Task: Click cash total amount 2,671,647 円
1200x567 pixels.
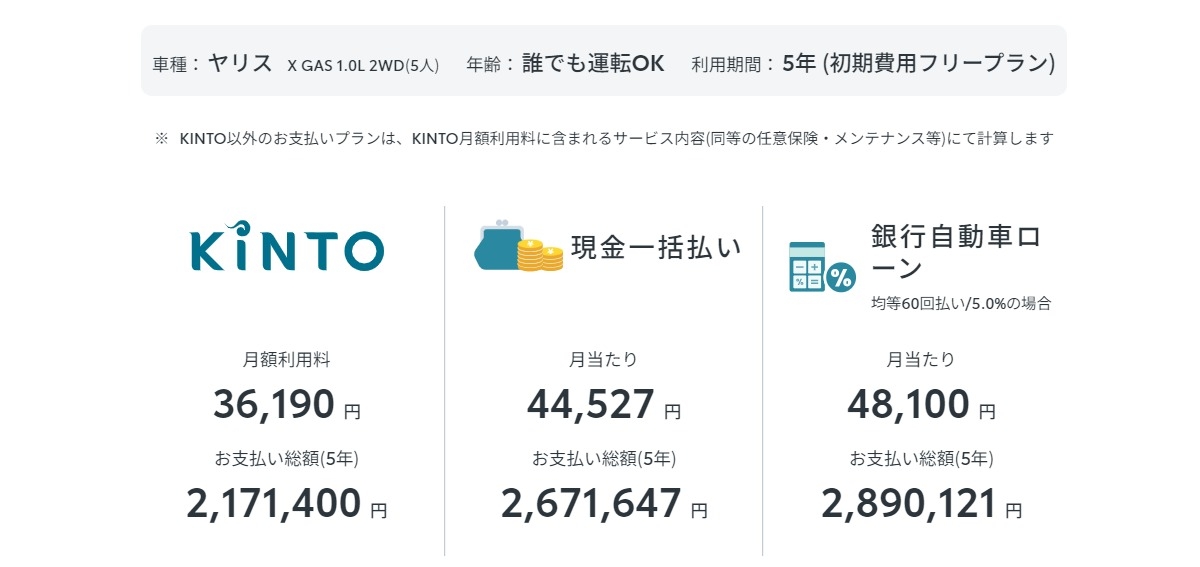Action: 603,503
